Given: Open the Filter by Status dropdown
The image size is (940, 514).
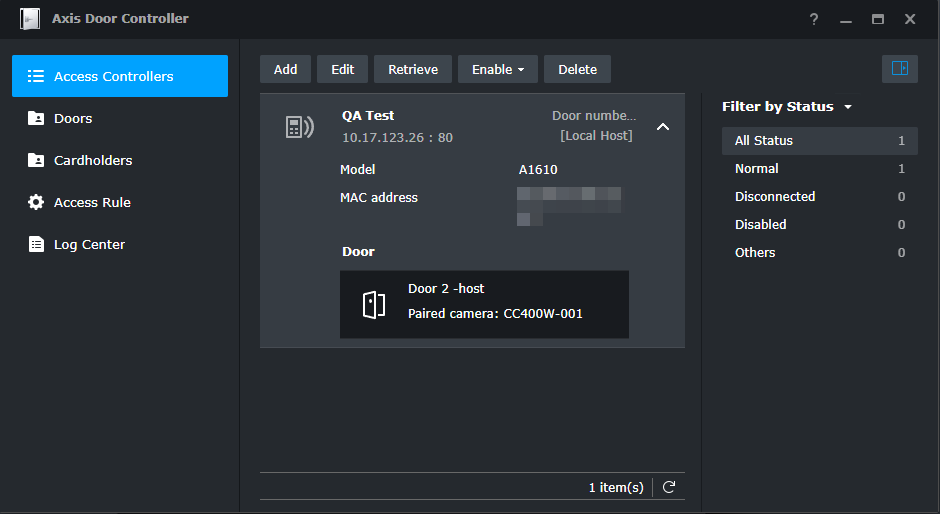Looking at the screenshot, I should point(787,107).
